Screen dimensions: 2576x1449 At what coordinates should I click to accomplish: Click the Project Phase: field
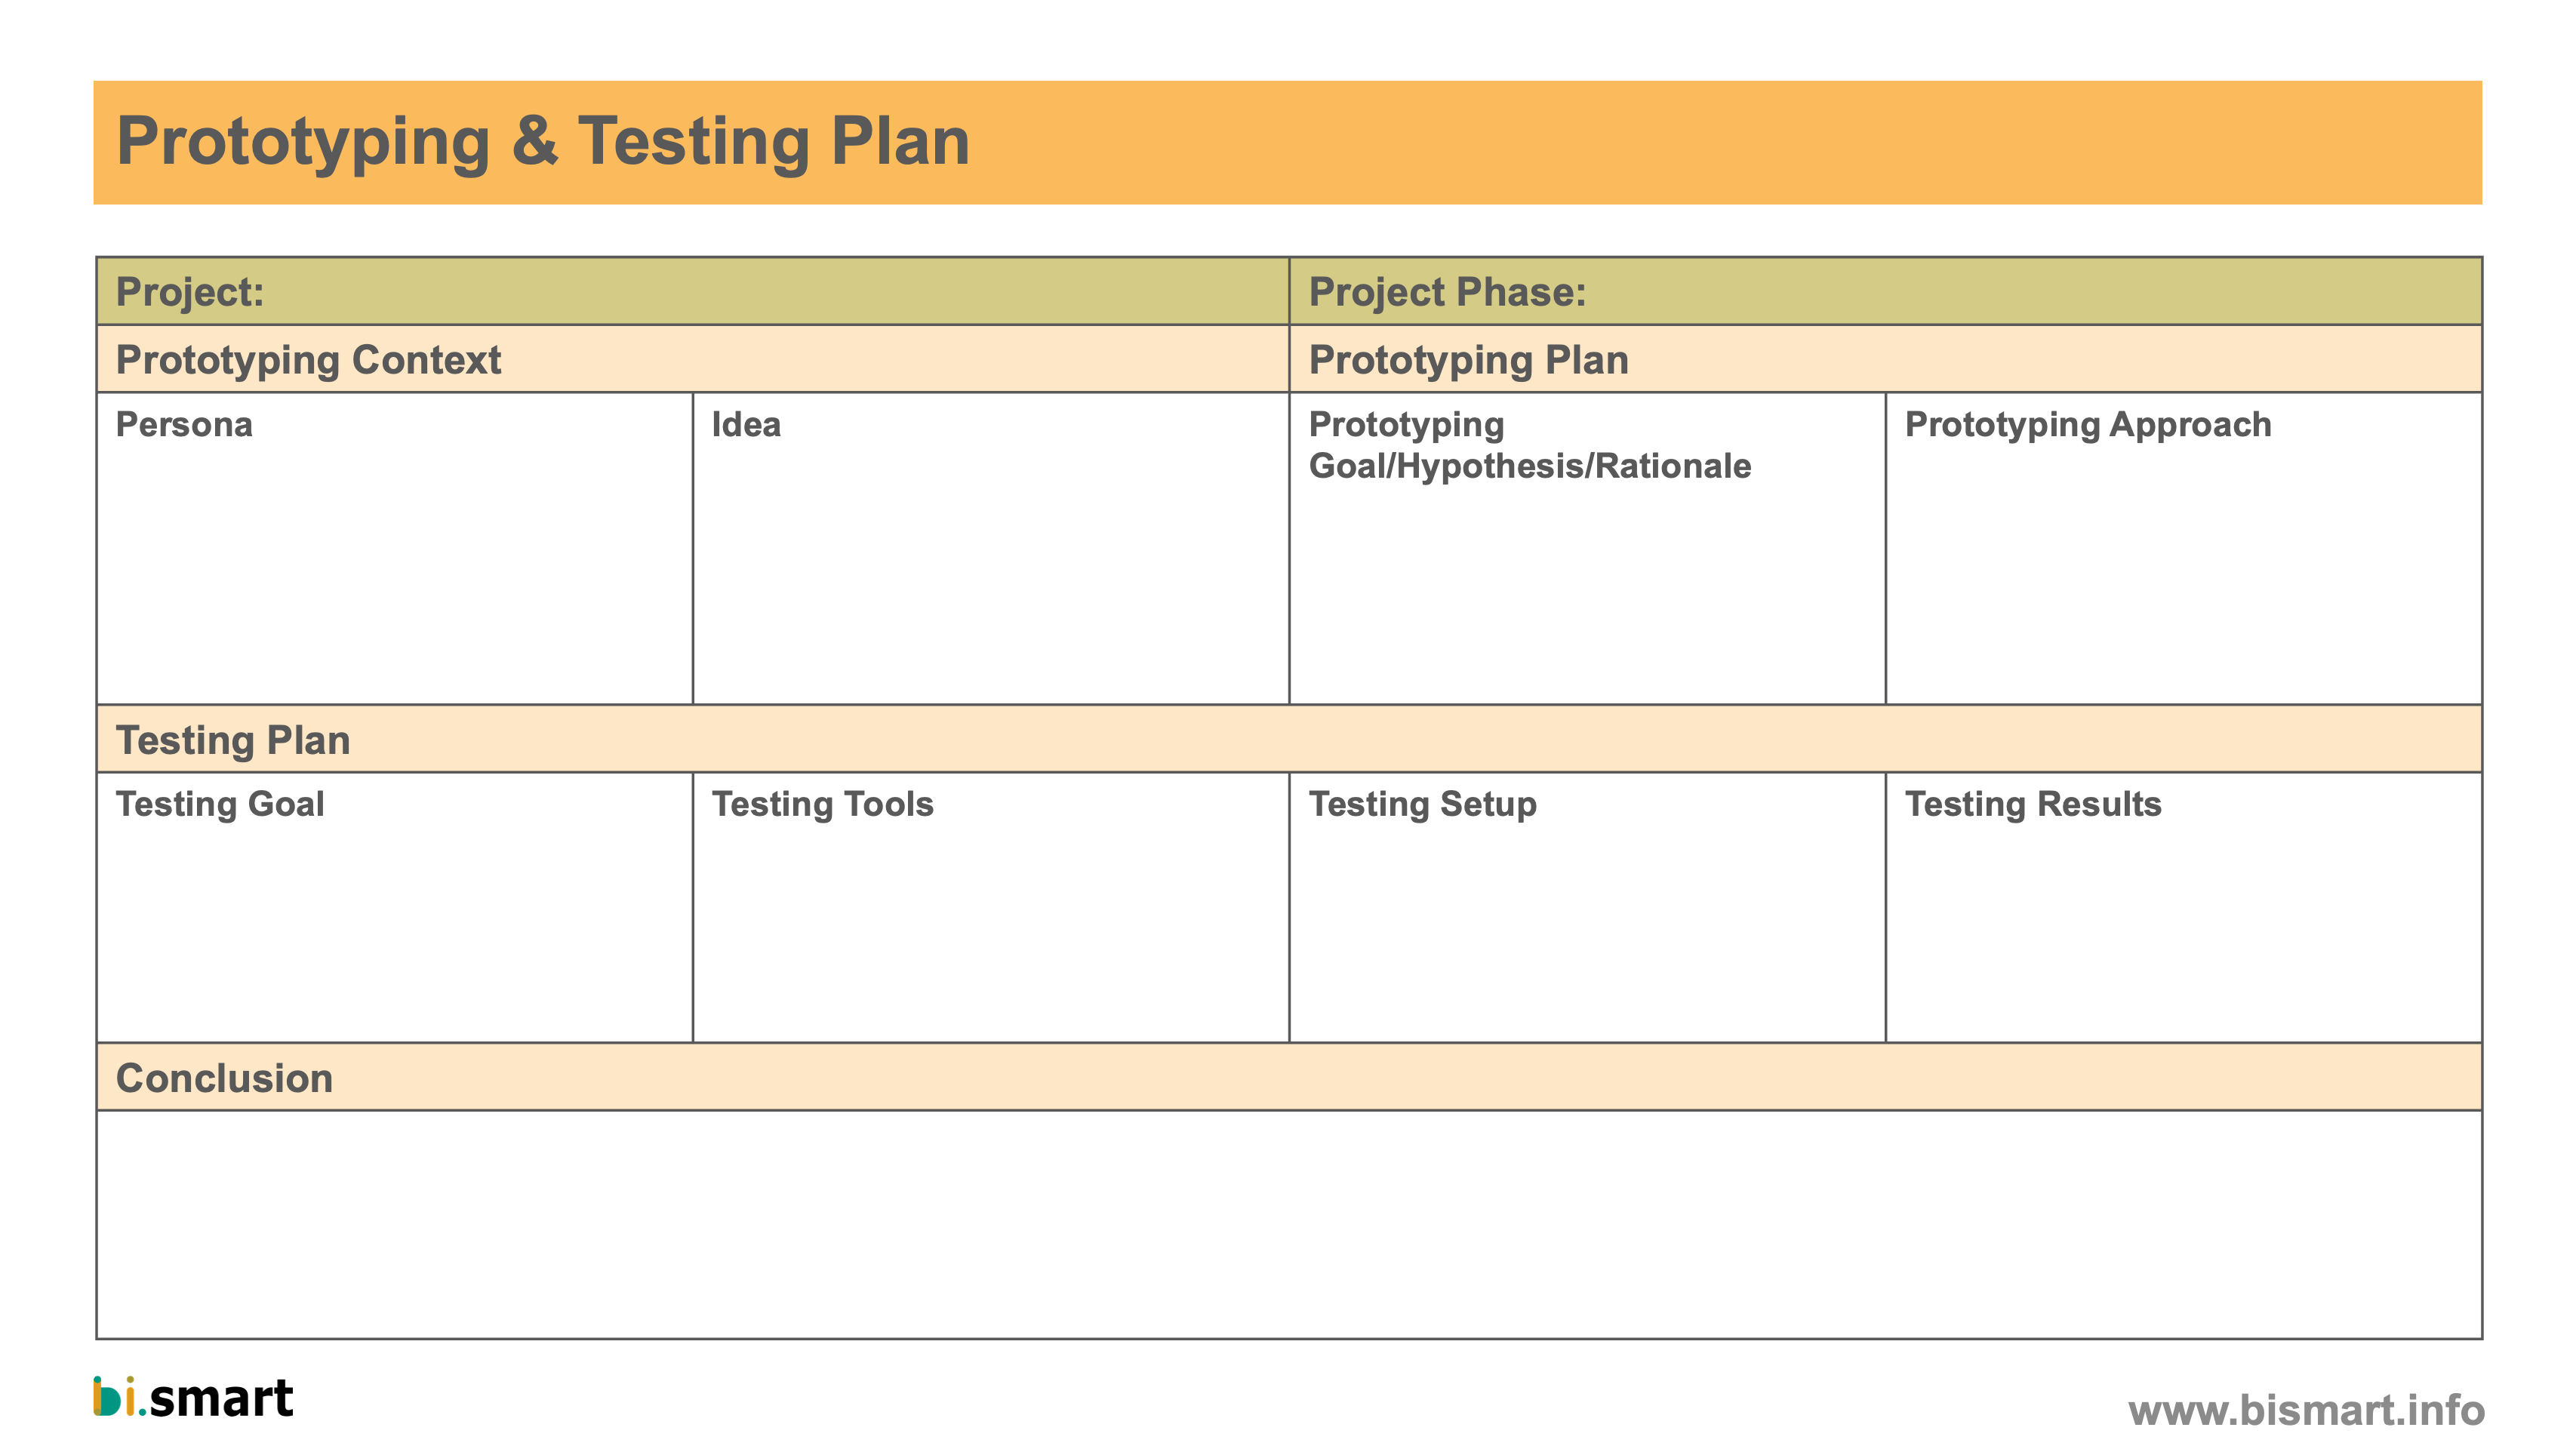(1885, 291)
